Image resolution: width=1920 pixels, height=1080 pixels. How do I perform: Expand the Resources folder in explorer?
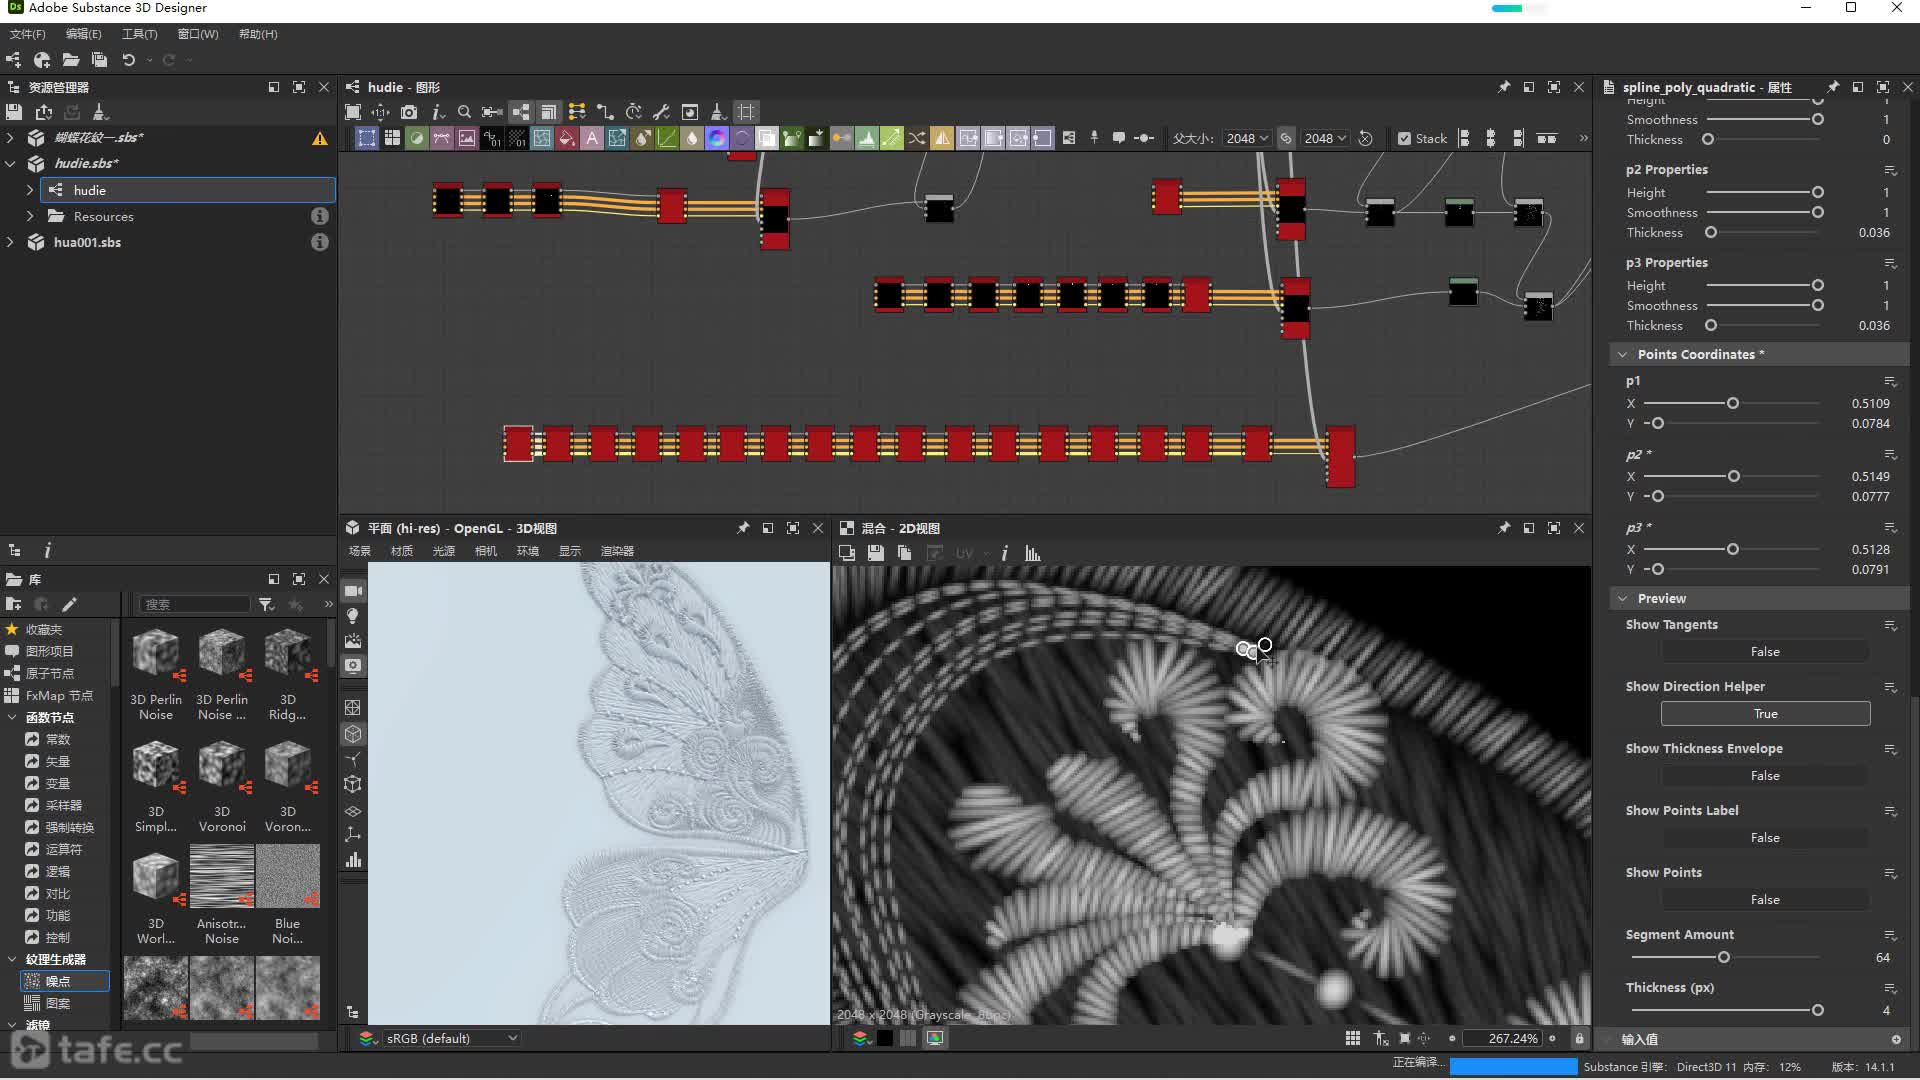pos(30,216)
